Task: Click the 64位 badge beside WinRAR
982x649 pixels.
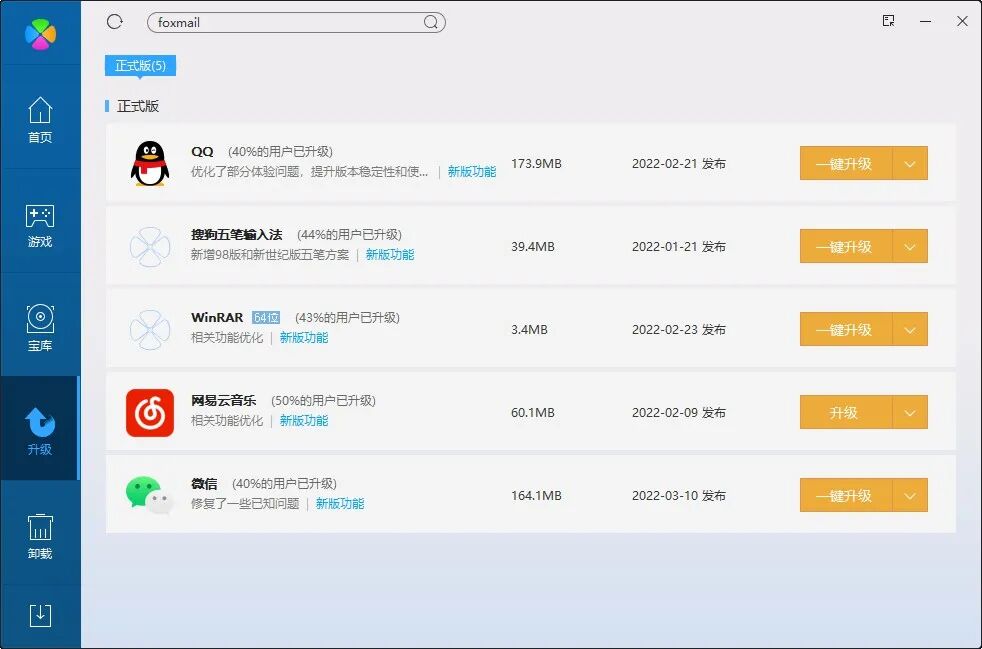Action: coord(266,318)
